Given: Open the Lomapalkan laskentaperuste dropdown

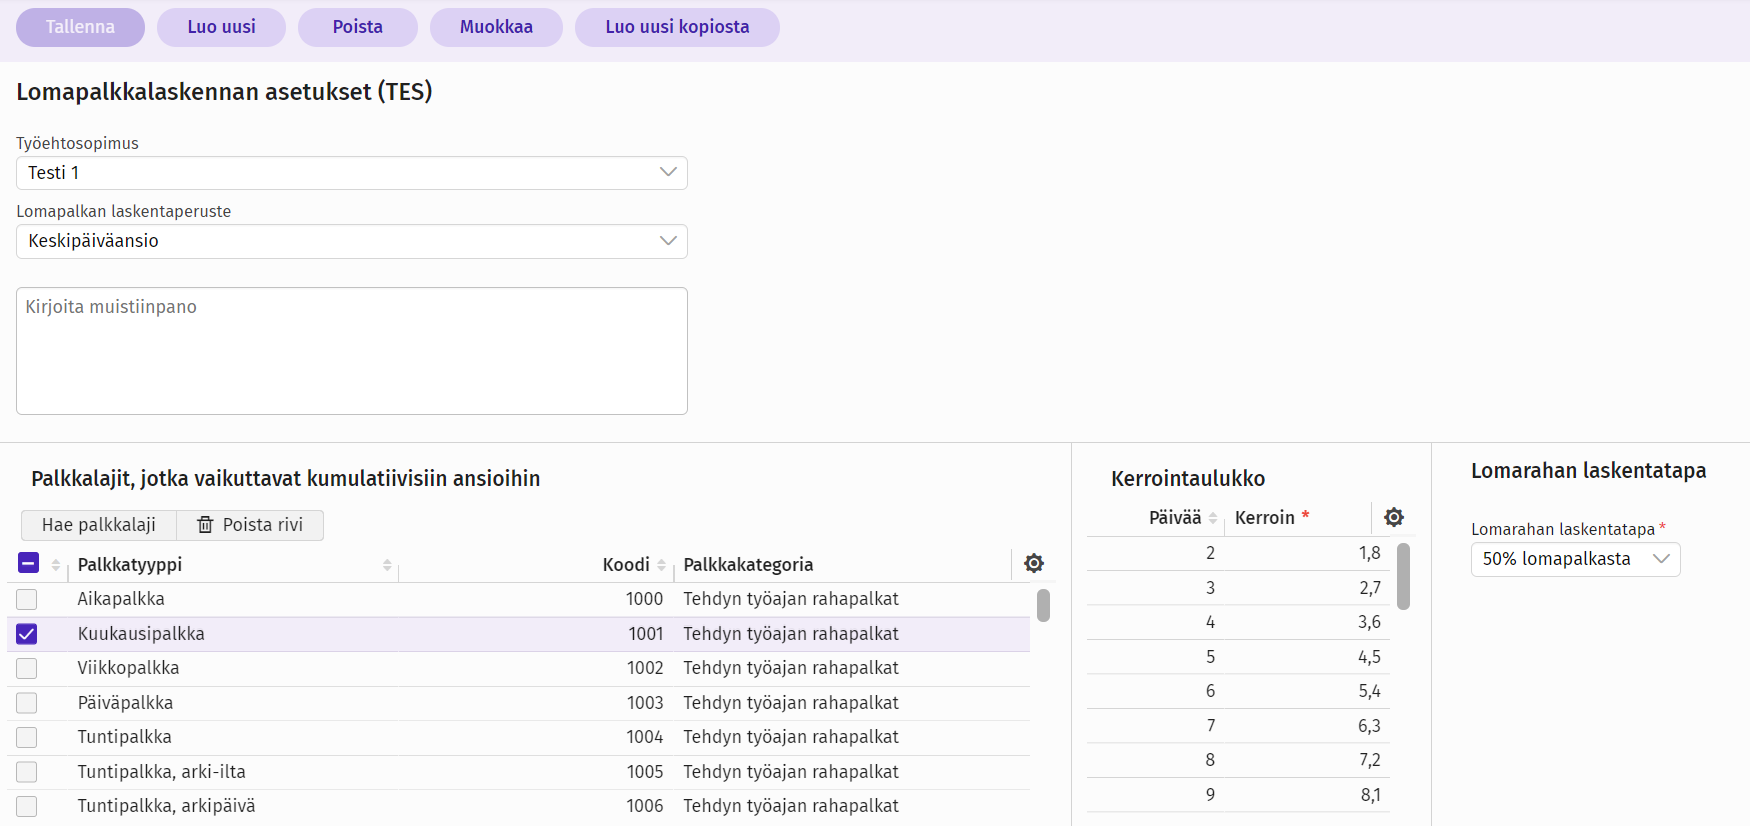Looking at the screenshot, I should tap(352, 241).
